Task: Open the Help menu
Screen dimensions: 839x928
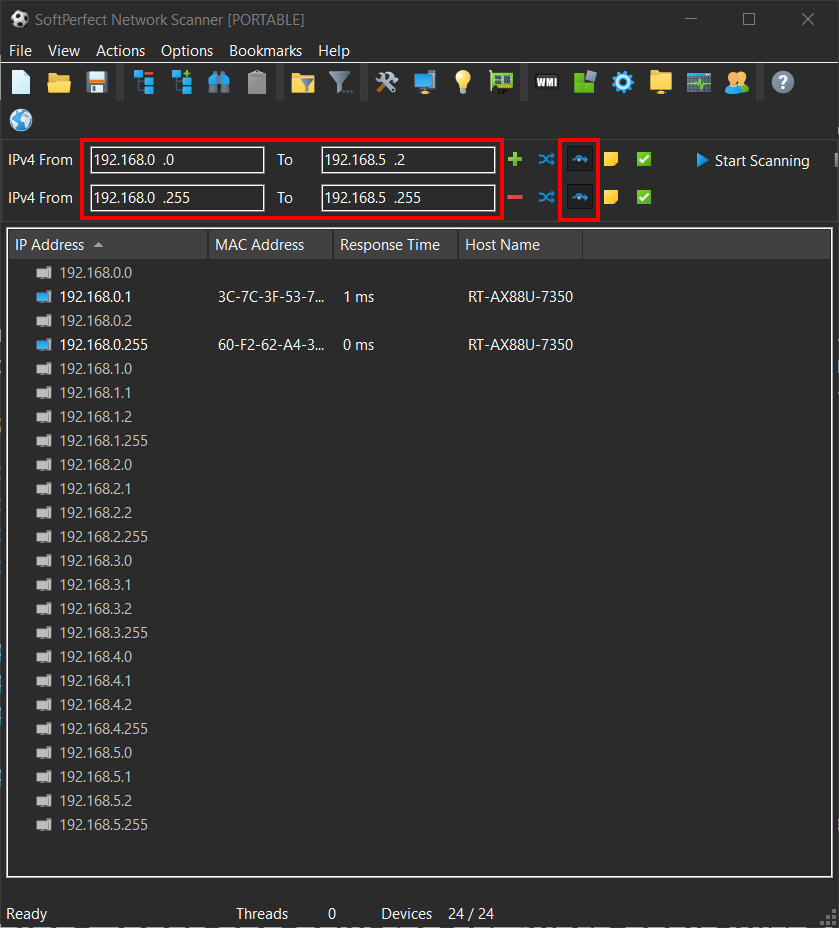Action: [334, 51]
